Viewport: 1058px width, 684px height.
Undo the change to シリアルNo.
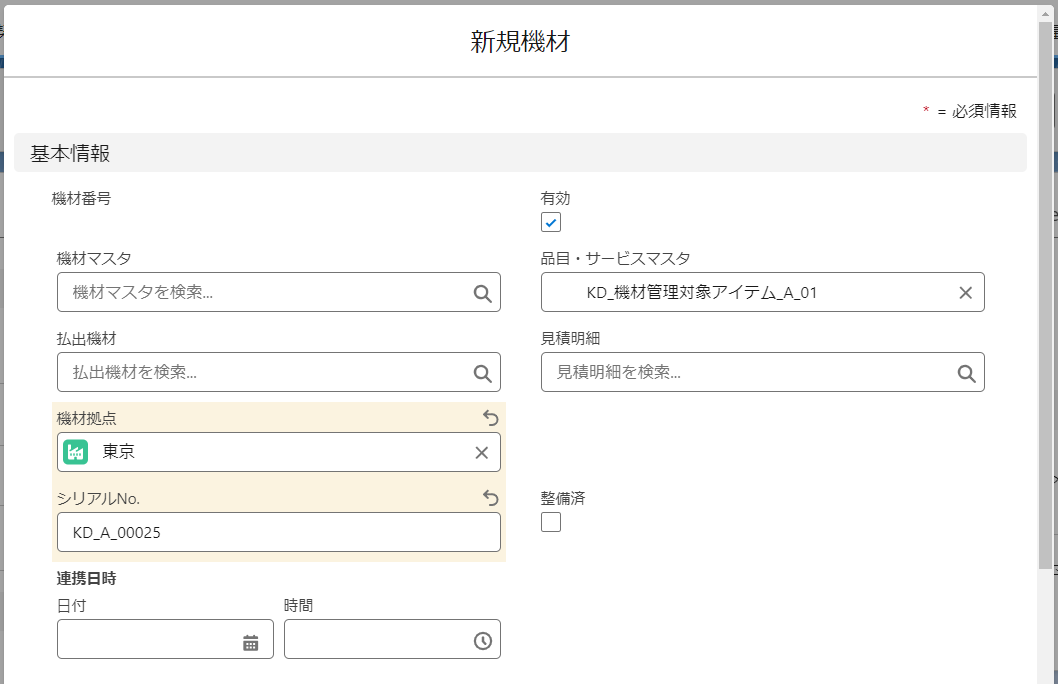coord(490,498)
